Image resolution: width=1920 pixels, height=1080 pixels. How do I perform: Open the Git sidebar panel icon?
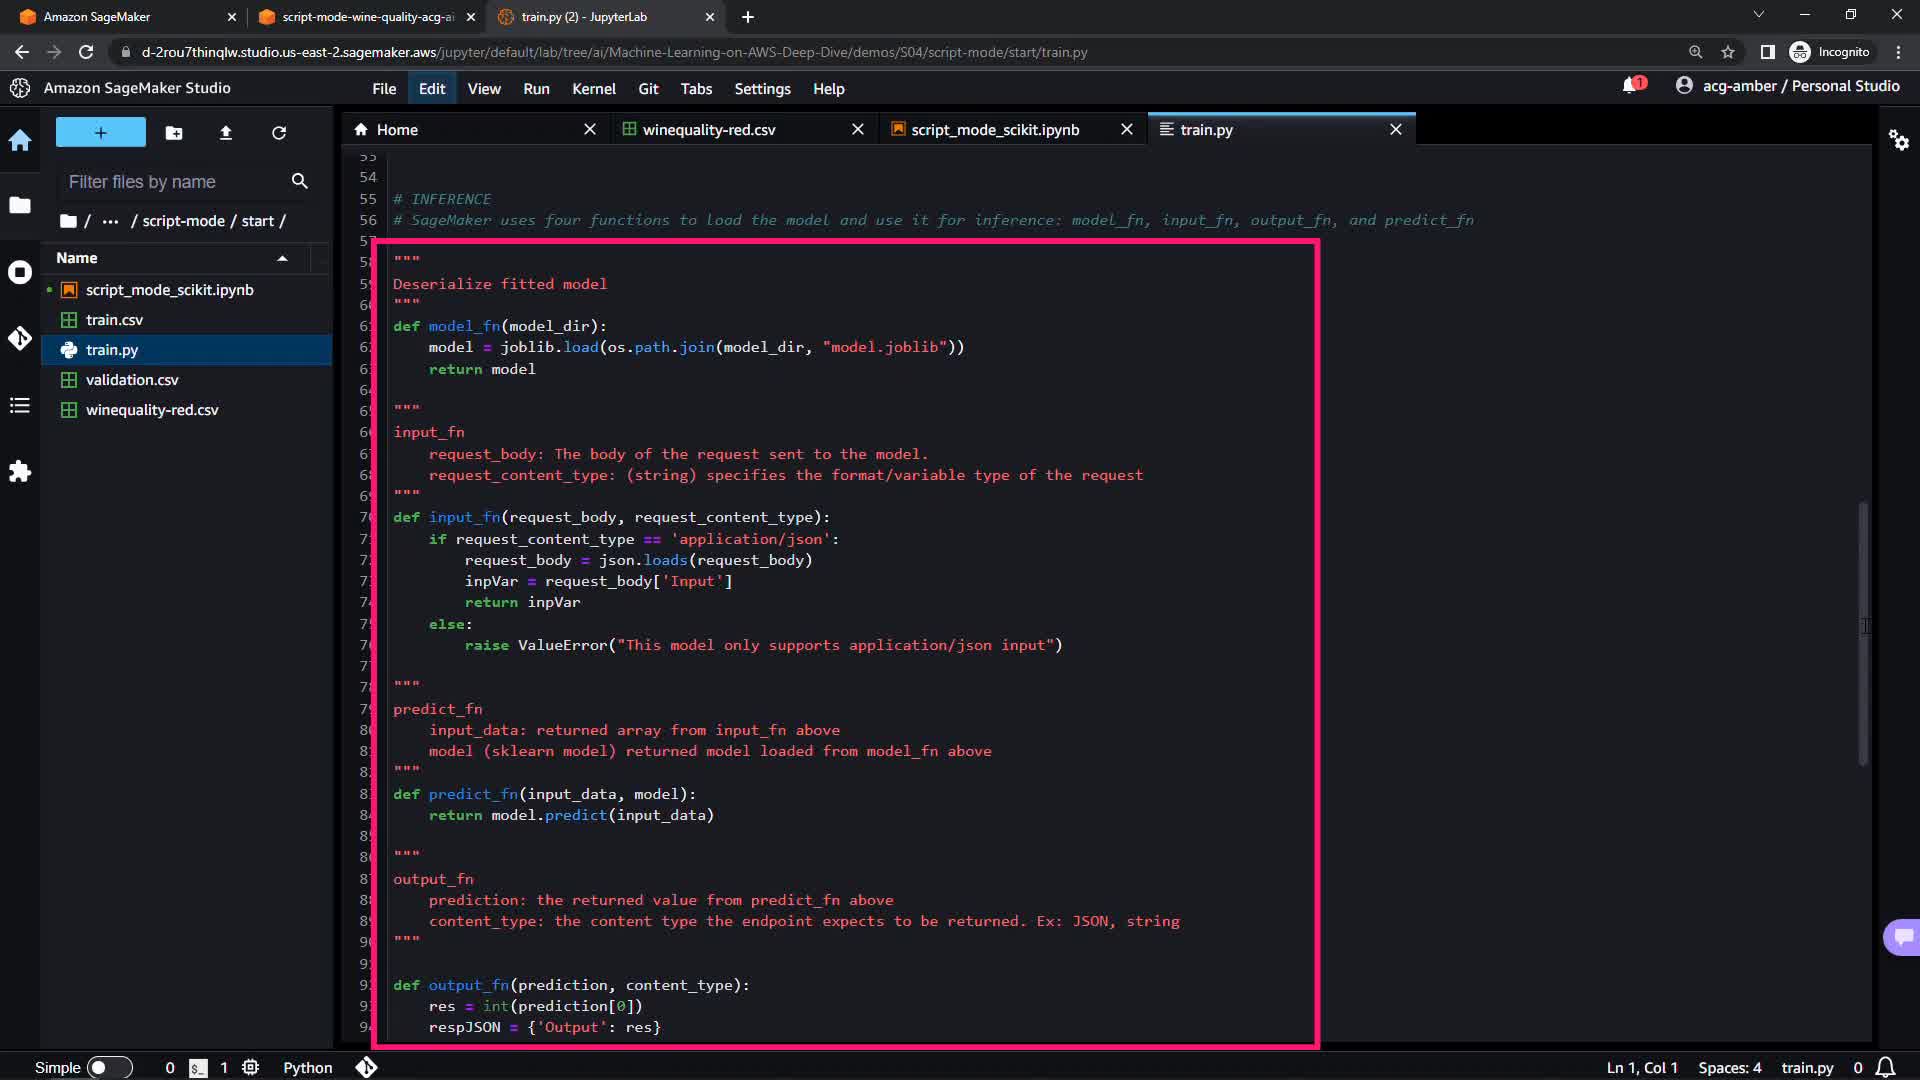tap(20, 338)
